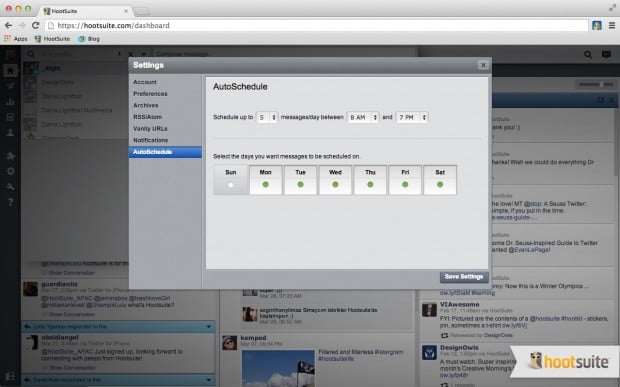
Task: Toggle scheduling on Wed
Action: pyautogui.click(x=335, y=180)
